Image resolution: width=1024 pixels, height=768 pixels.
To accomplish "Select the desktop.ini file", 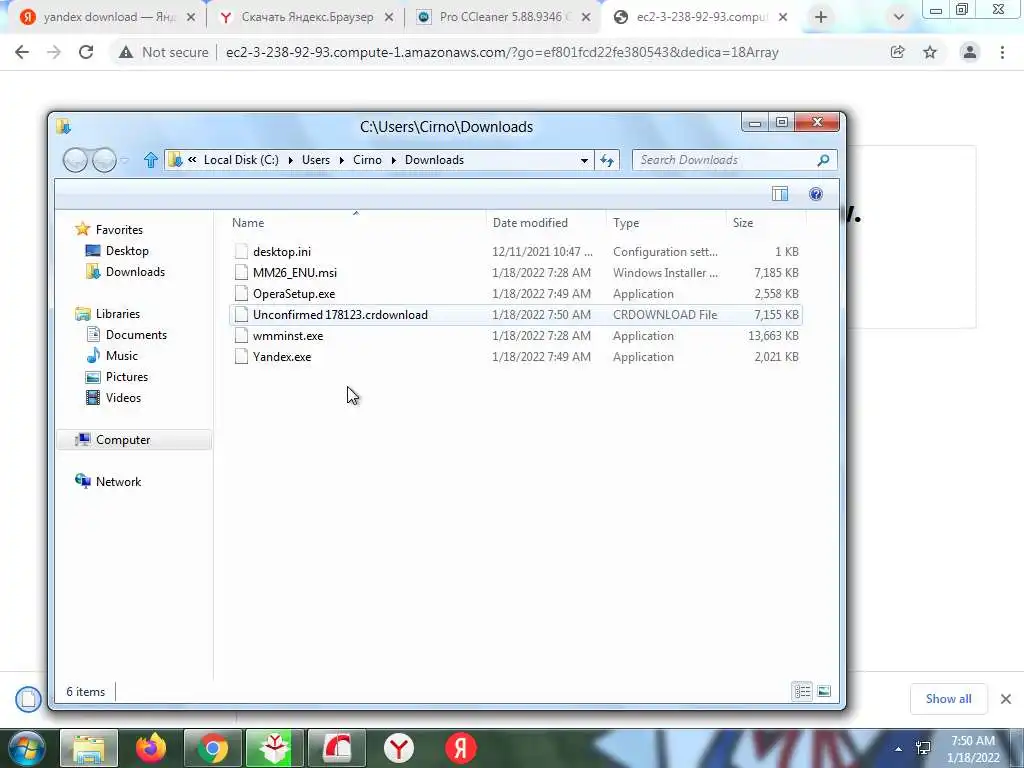I will coord(516,251).
